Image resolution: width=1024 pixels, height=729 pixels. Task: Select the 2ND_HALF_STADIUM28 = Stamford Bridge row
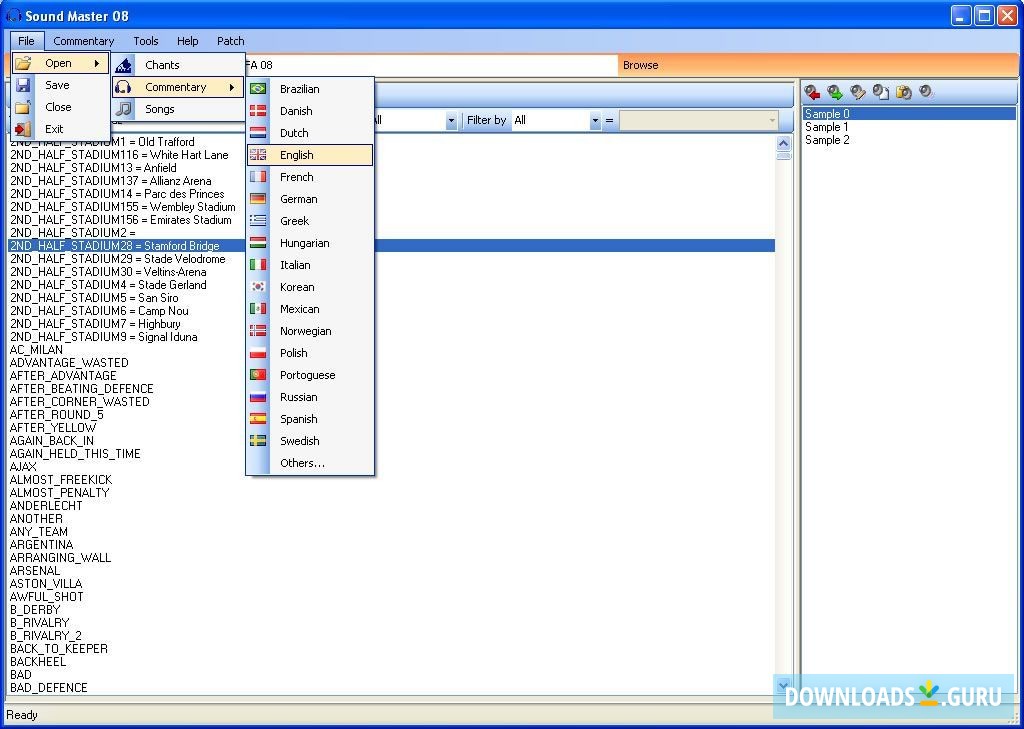point(391,246)
